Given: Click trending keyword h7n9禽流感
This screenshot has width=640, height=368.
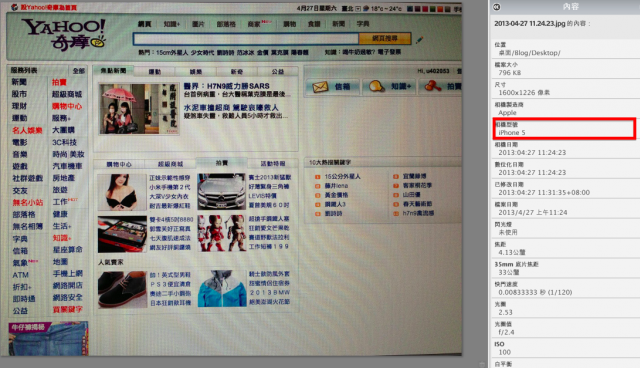Looking at the screenshot, I should coord(418,213).
